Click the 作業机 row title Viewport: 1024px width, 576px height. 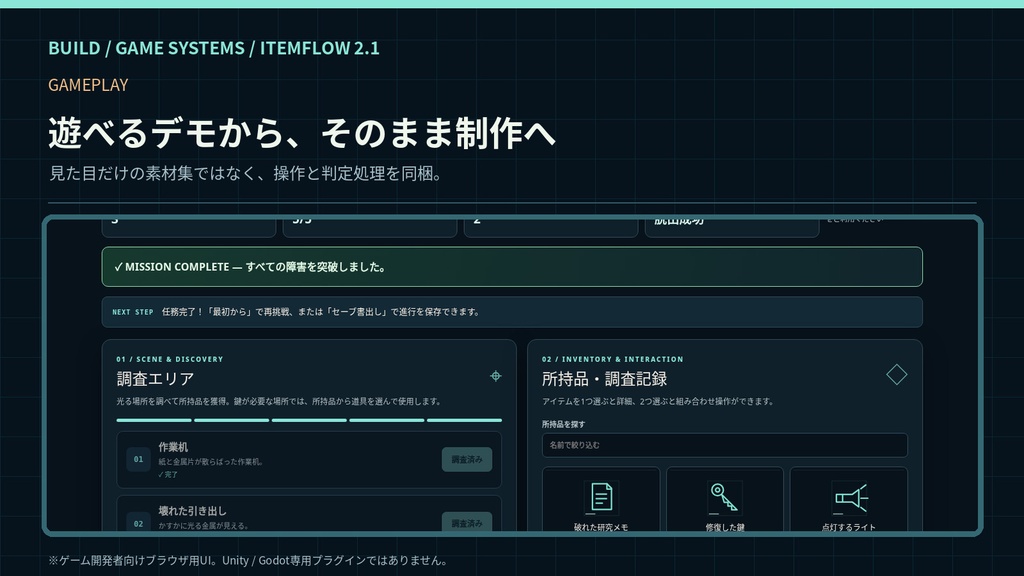tap(173, 447)
